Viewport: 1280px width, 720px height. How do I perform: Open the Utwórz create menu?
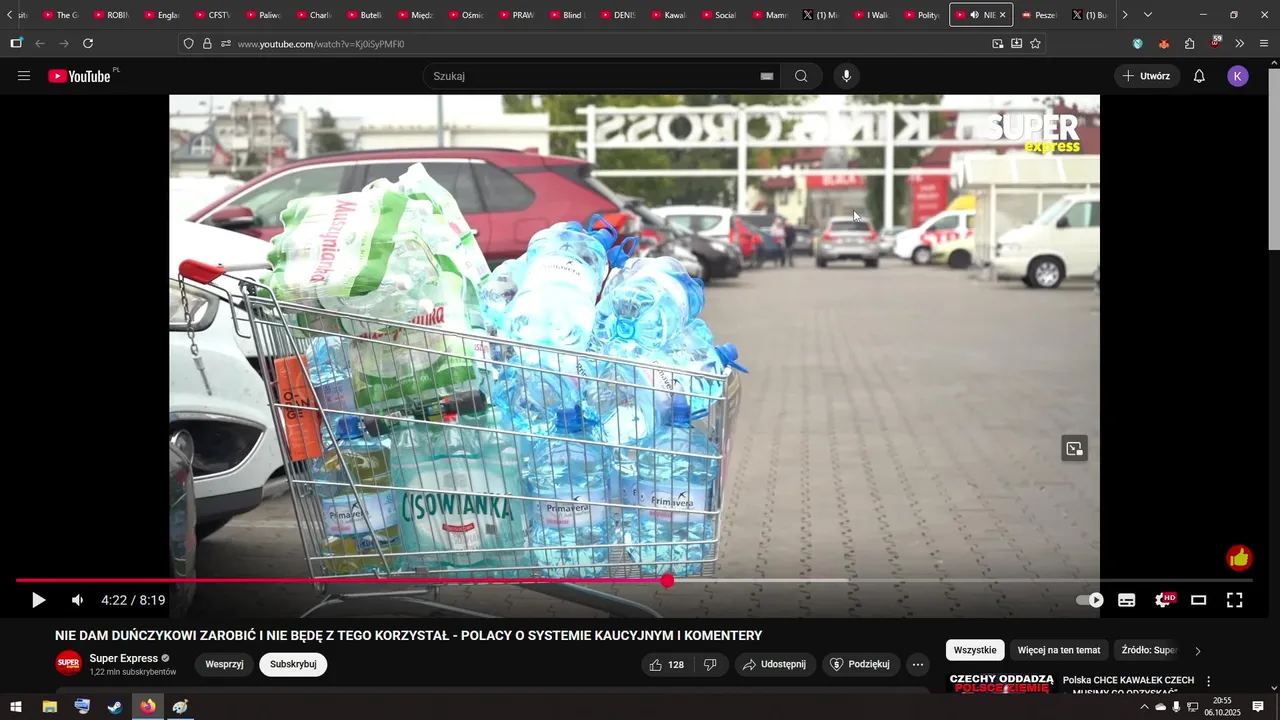(x=1147, y=76)
